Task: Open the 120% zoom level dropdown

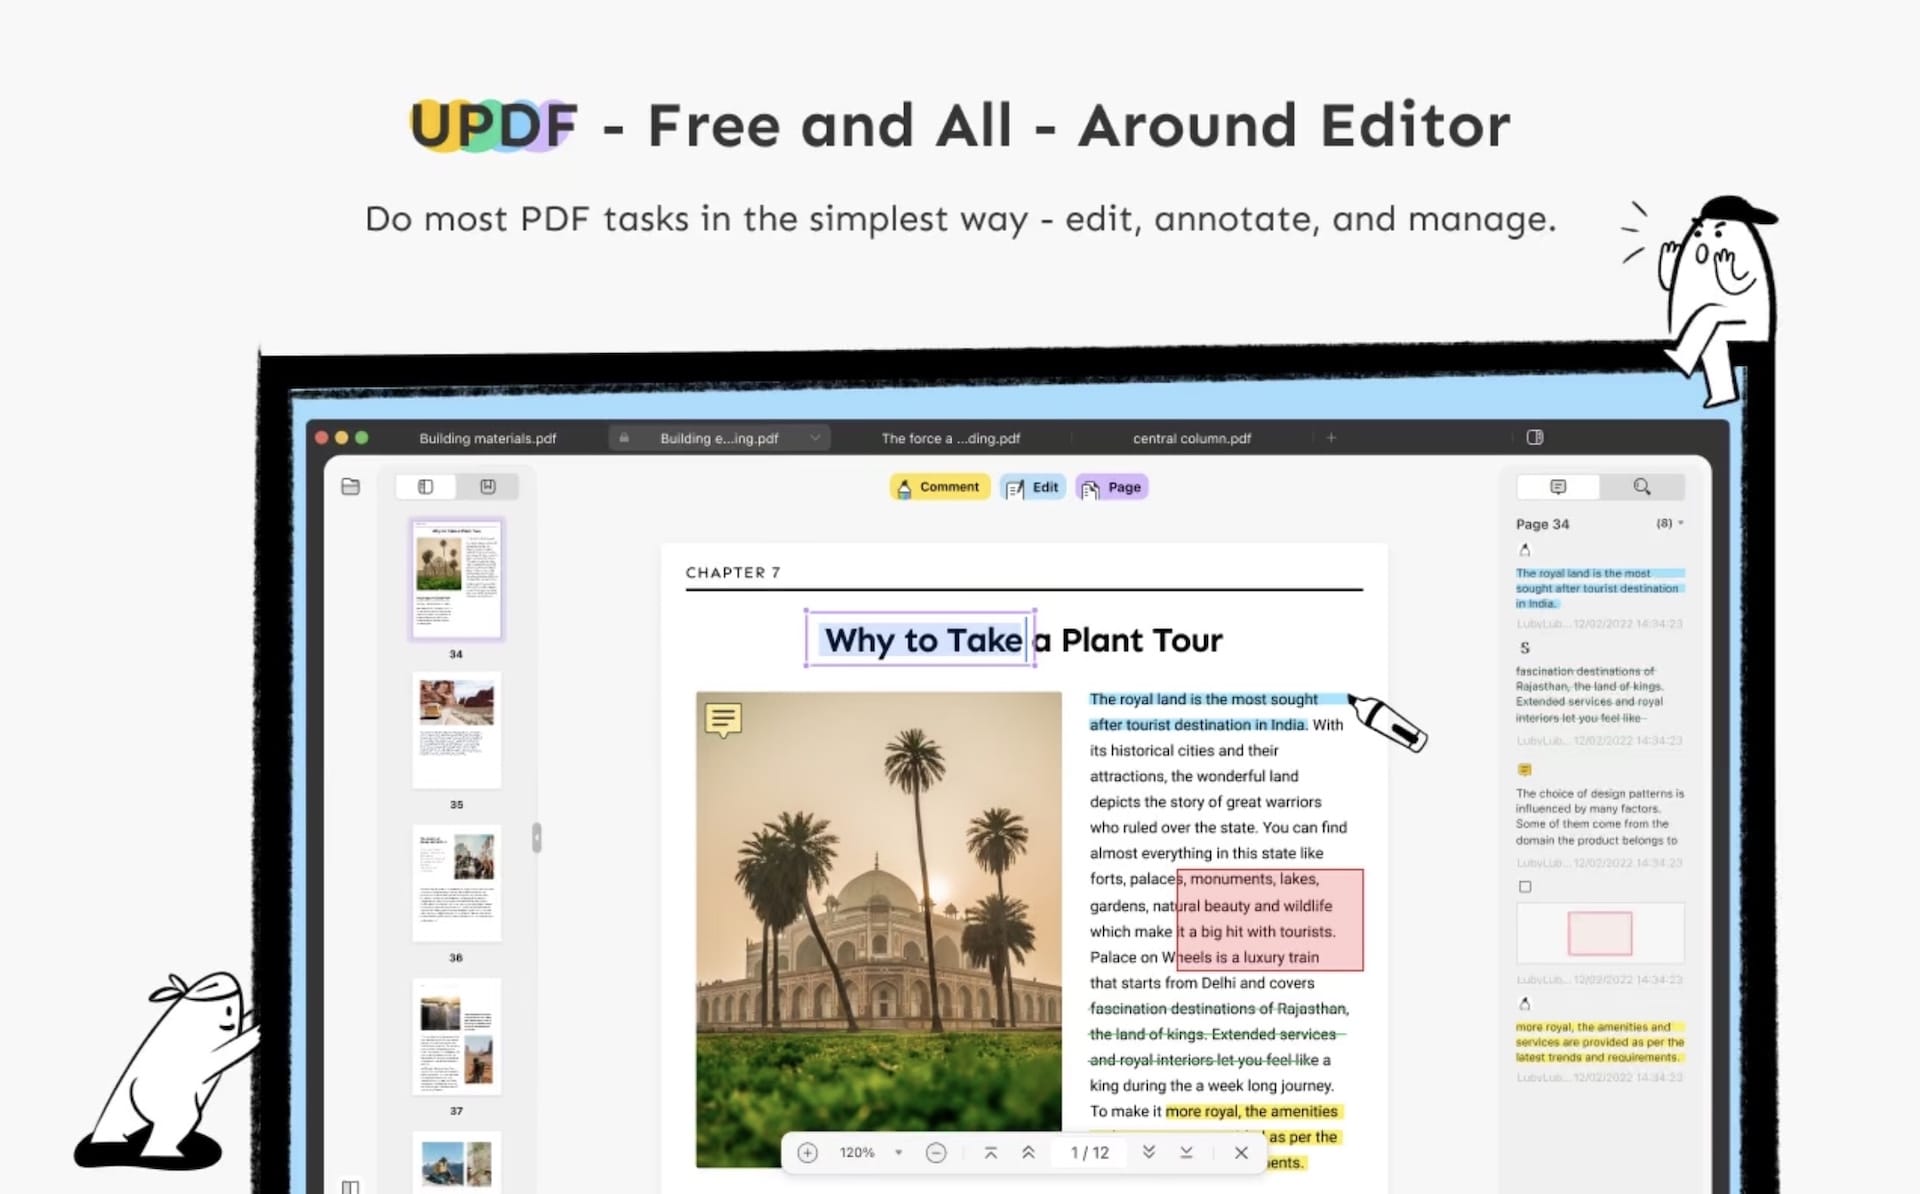Action: [x=898, y=1153]
